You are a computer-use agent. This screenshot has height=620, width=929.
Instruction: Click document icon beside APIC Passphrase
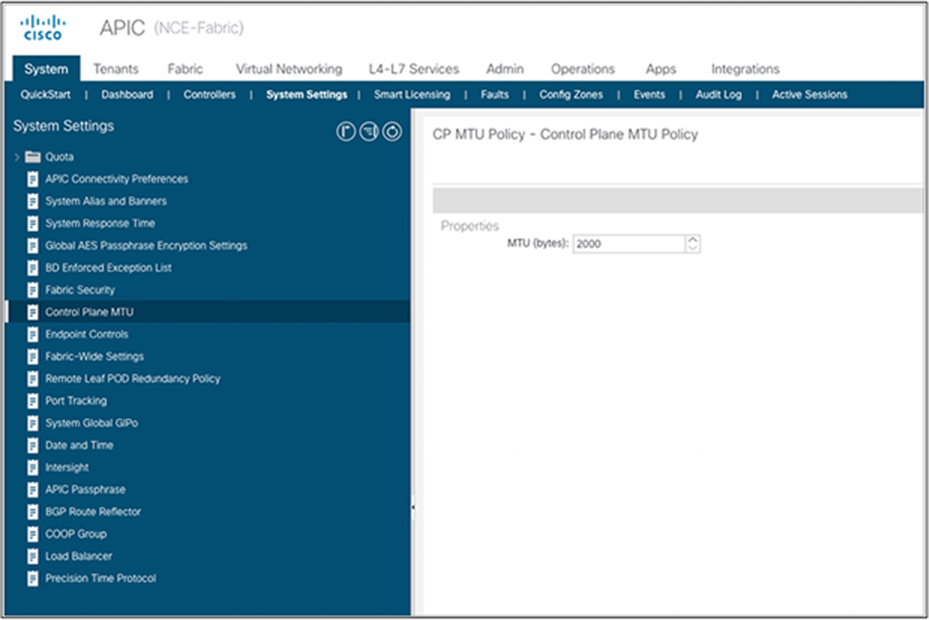pyautogui.click(x=33, y=490)
